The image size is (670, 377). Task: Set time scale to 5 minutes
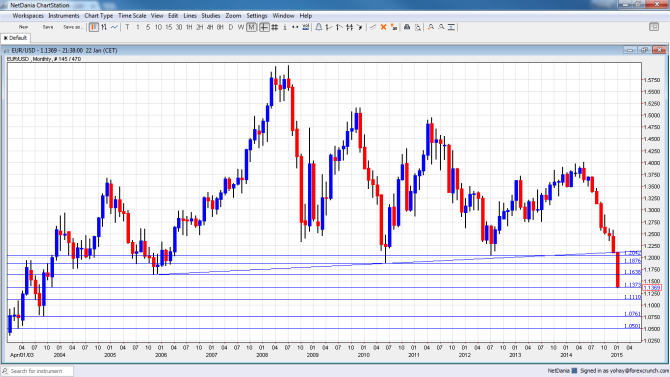click(148, 27)
